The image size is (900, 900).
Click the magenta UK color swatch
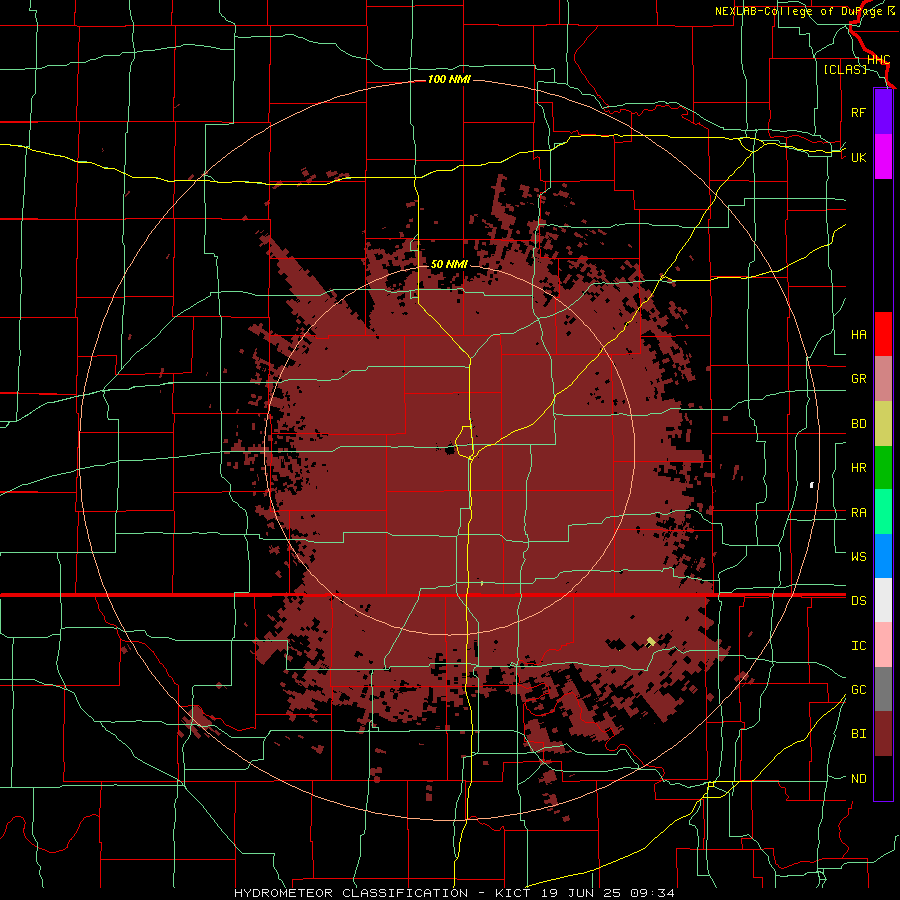pos(883,157)
